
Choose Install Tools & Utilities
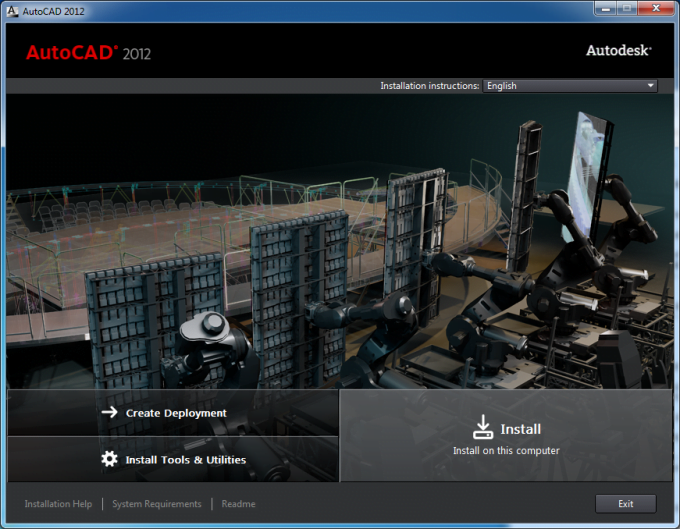pos(173,459)
